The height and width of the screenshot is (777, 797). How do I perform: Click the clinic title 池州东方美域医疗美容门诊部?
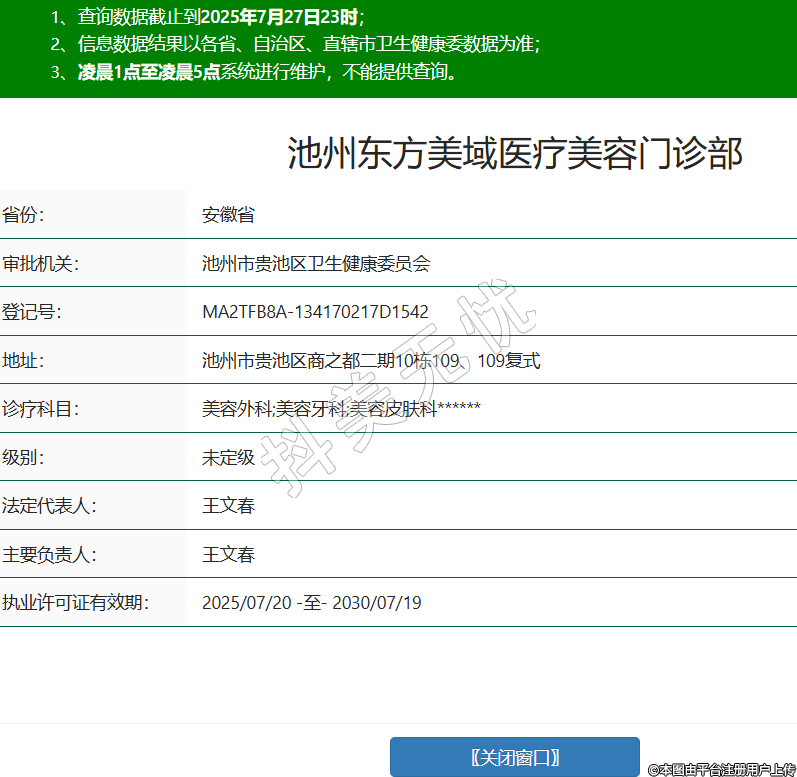(x=515, y=154)
